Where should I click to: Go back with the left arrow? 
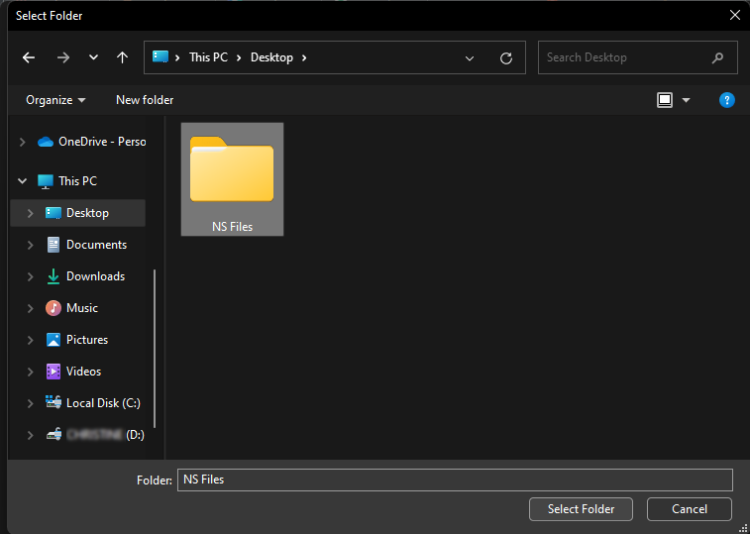(29, 58)
